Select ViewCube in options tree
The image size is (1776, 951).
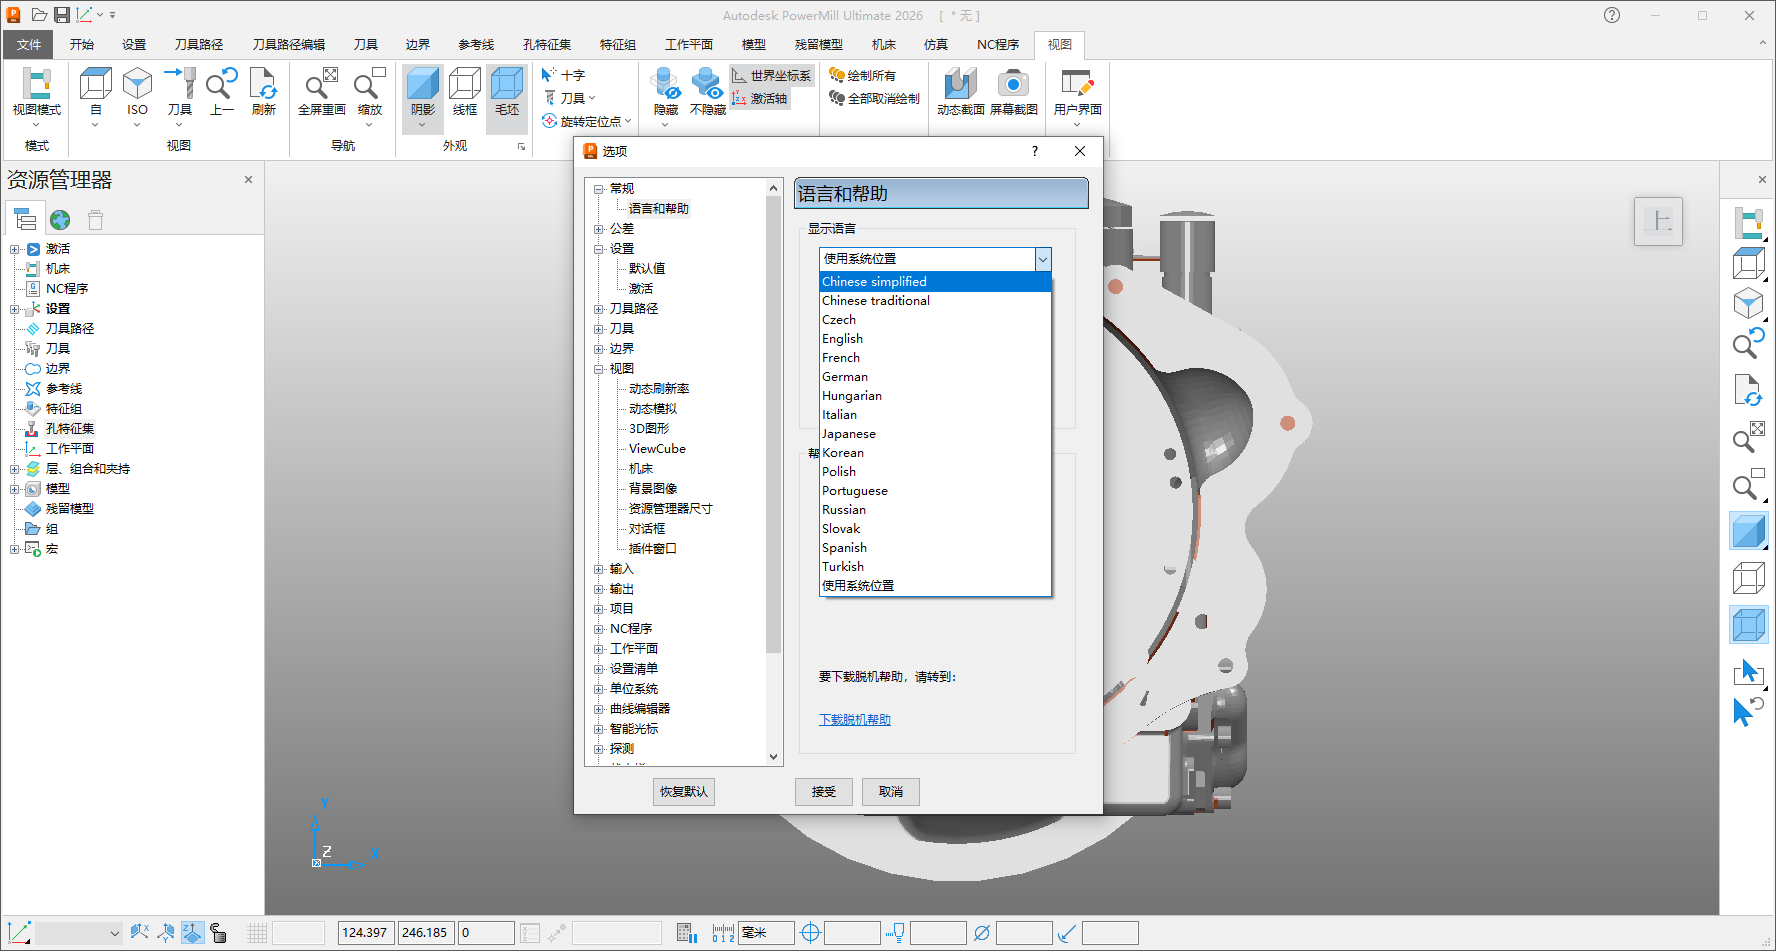(x=657, y=448)
